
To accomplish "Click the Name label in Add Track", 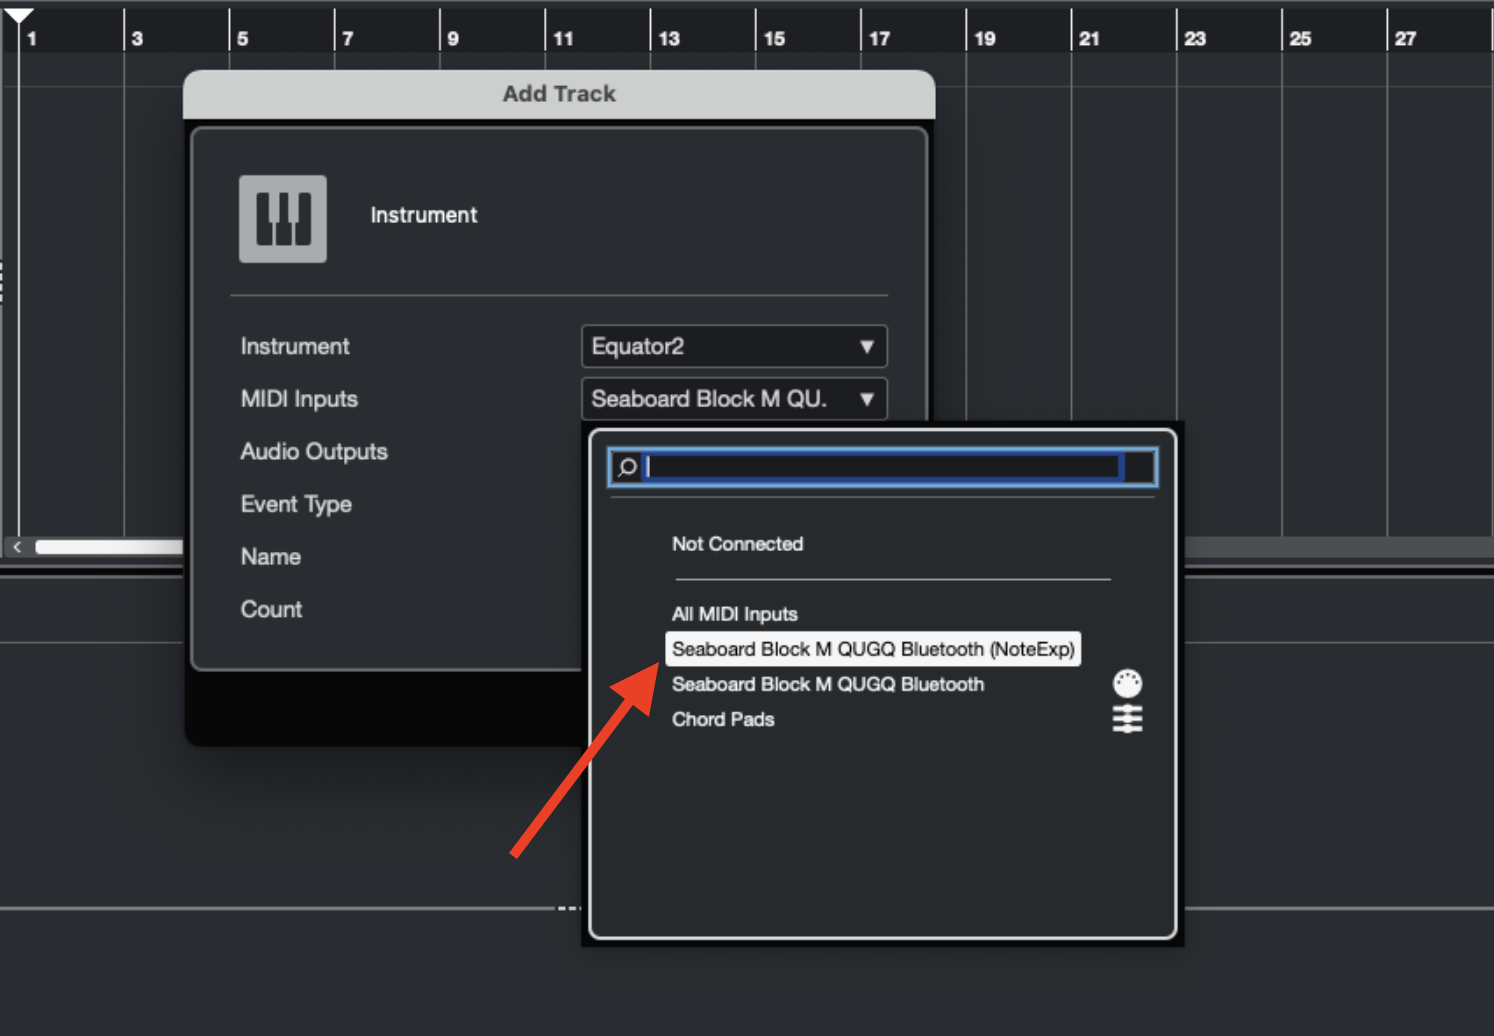I will pyautogui.click(x=270, y=557).
